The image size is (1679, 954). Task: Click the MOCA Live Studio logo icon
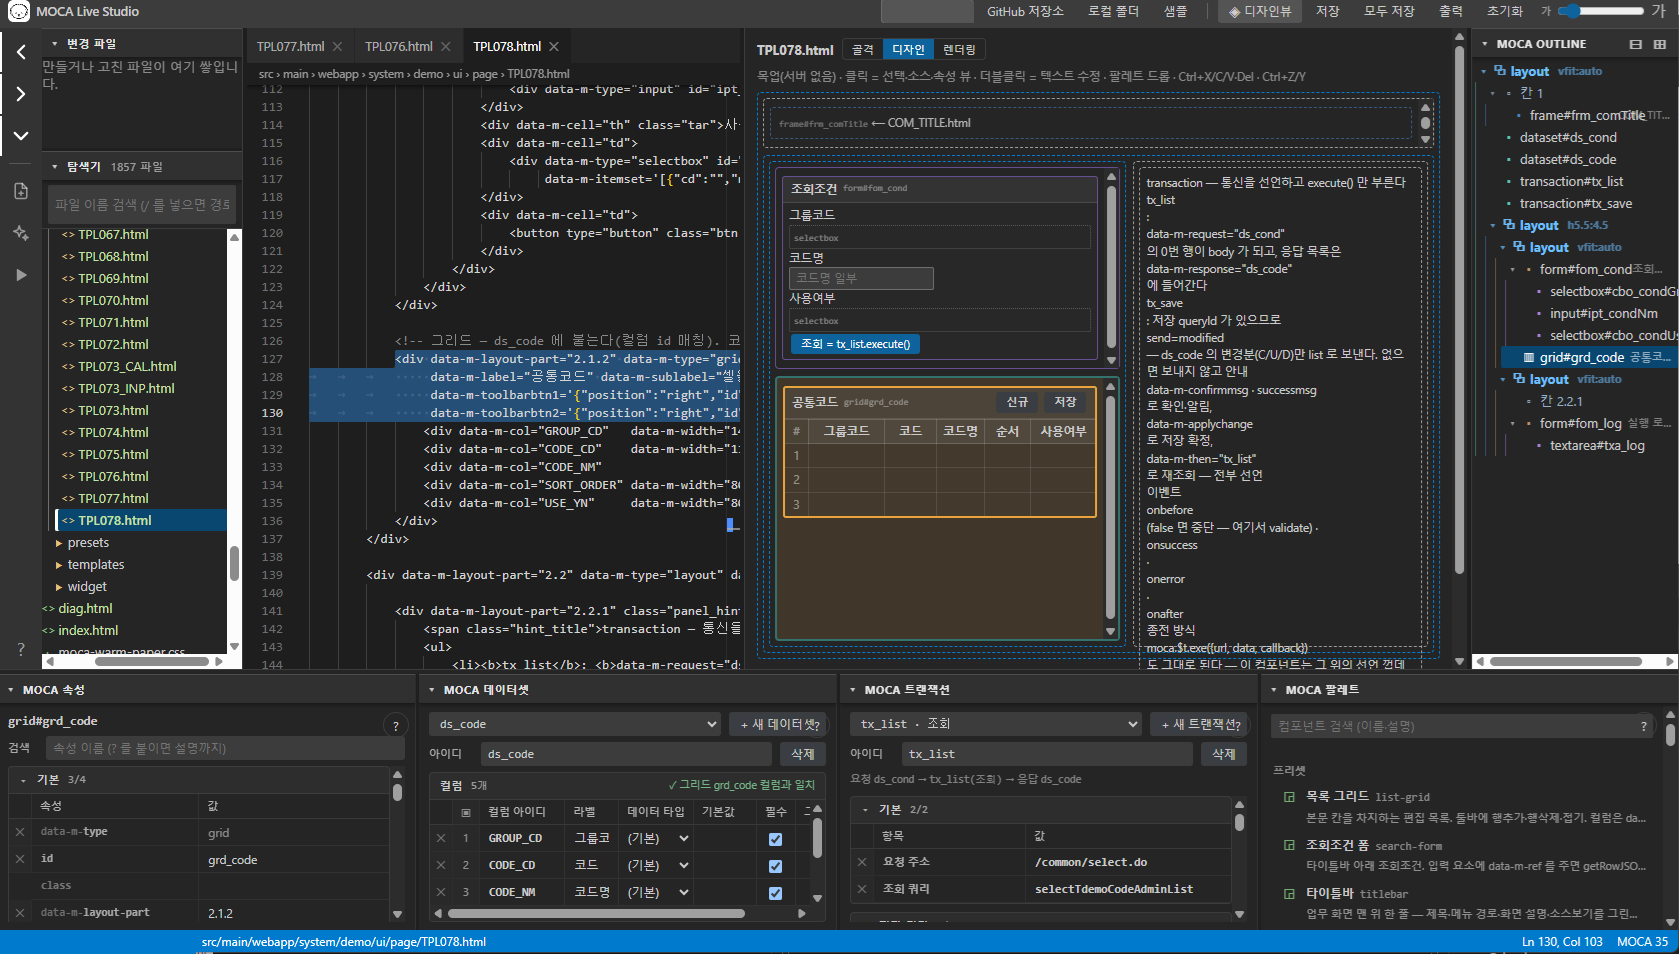click(18, 12)
